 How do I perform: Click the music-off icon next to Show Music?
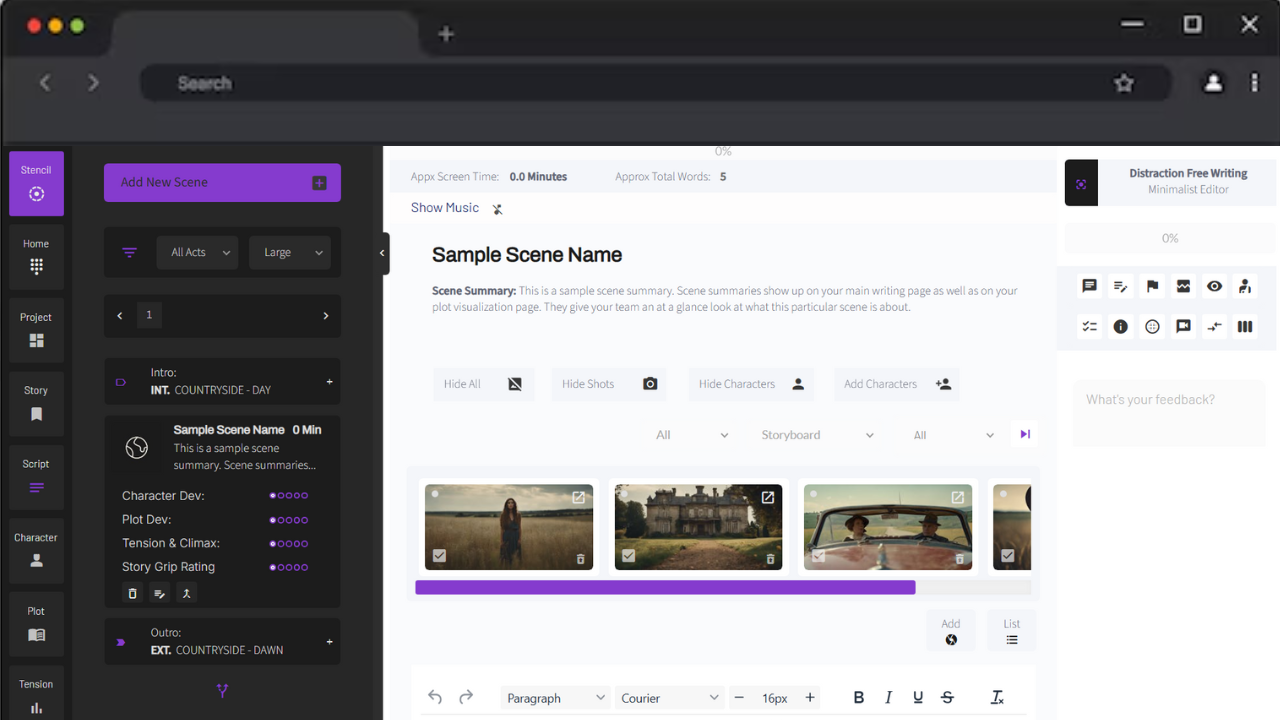pyautogui.click(x=497, y=209)
